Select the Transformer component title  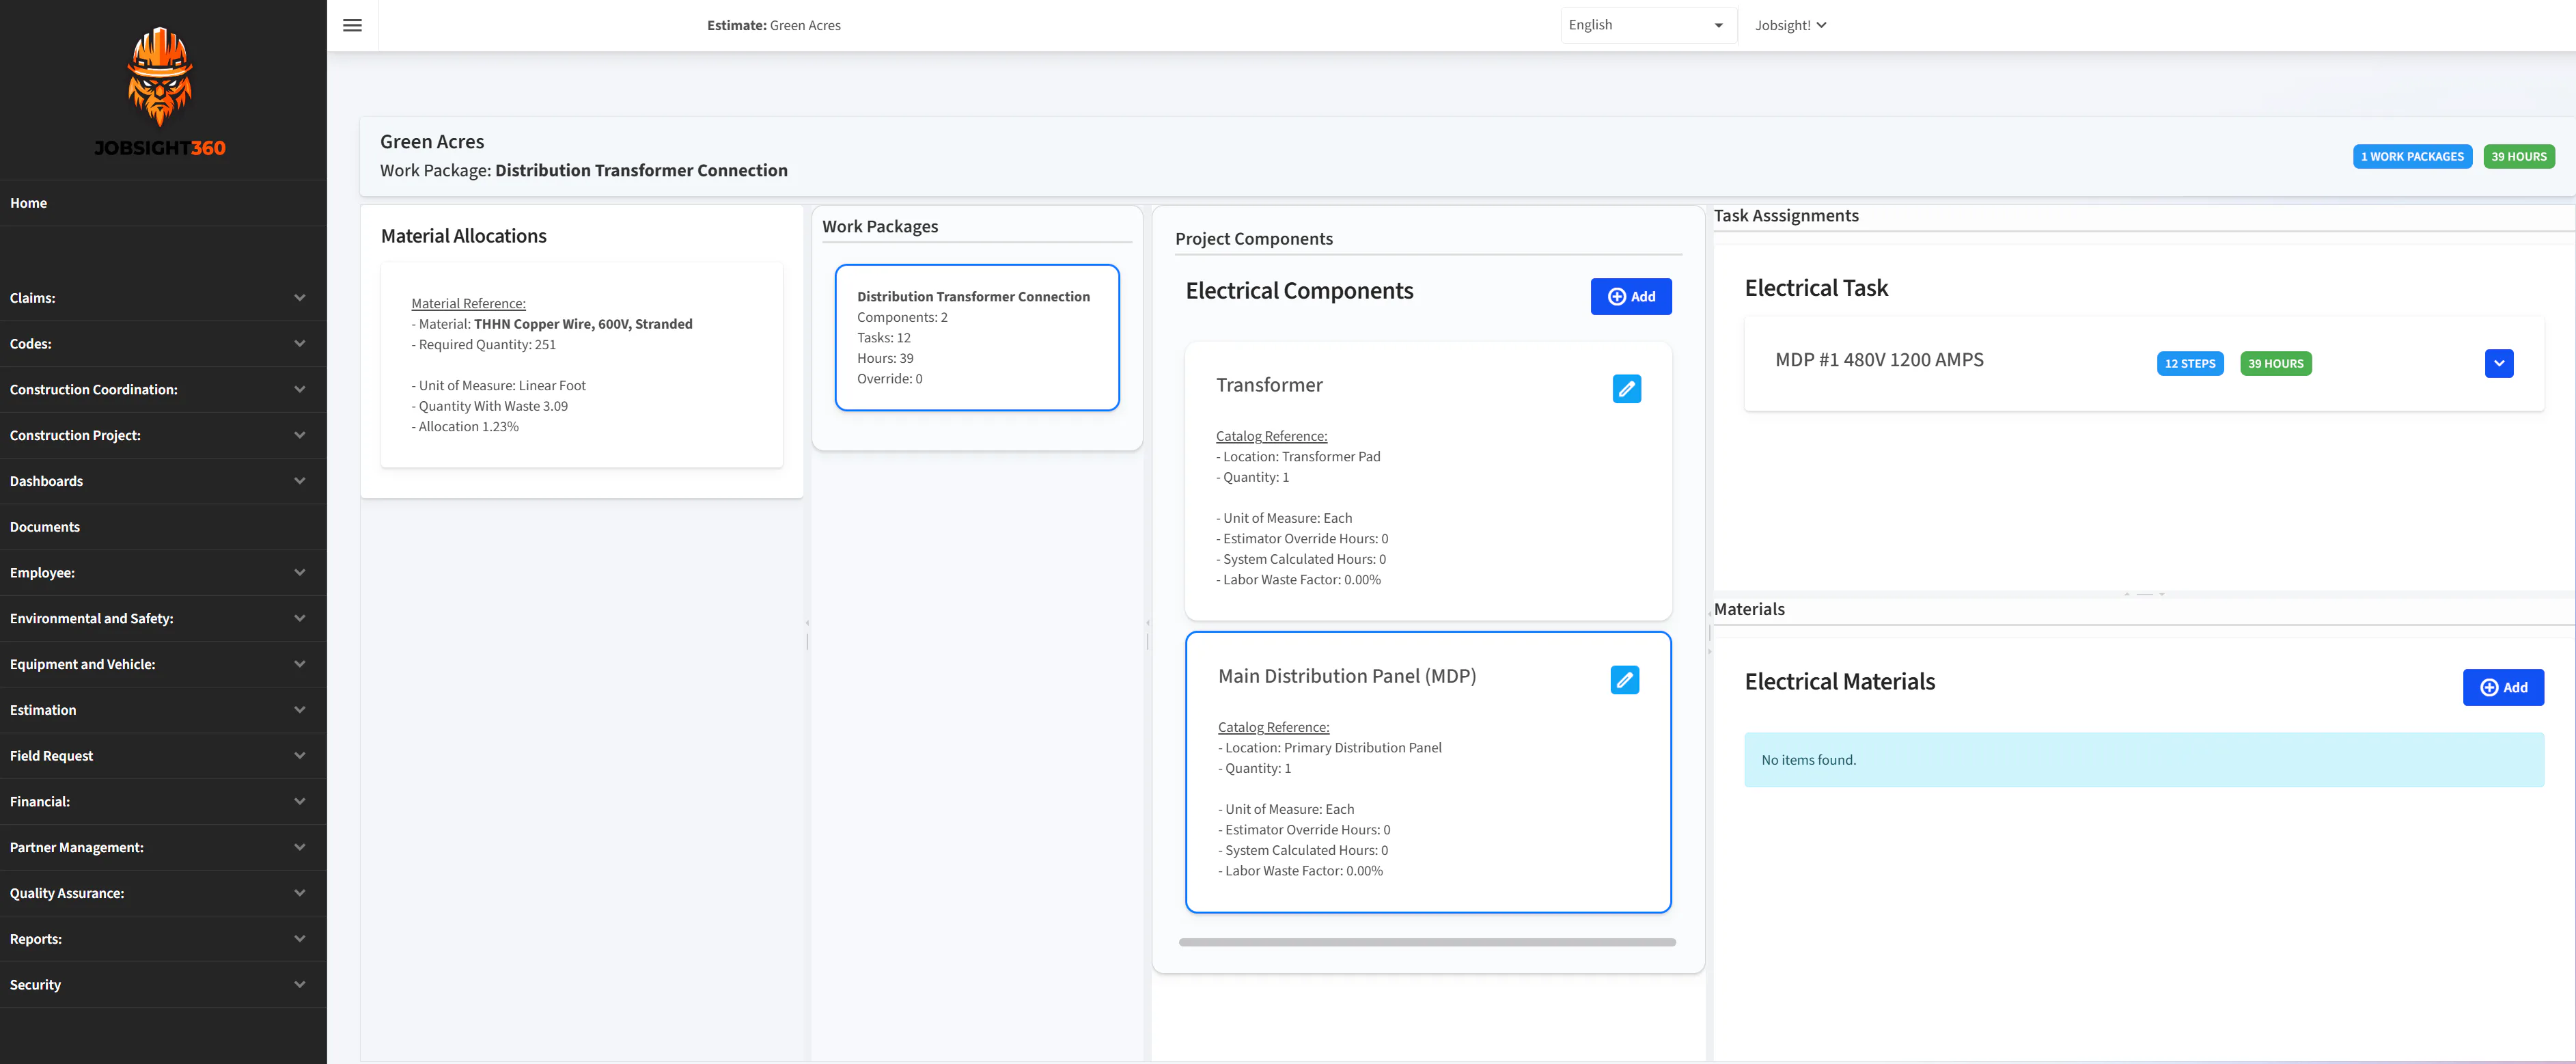(1268, 385)
